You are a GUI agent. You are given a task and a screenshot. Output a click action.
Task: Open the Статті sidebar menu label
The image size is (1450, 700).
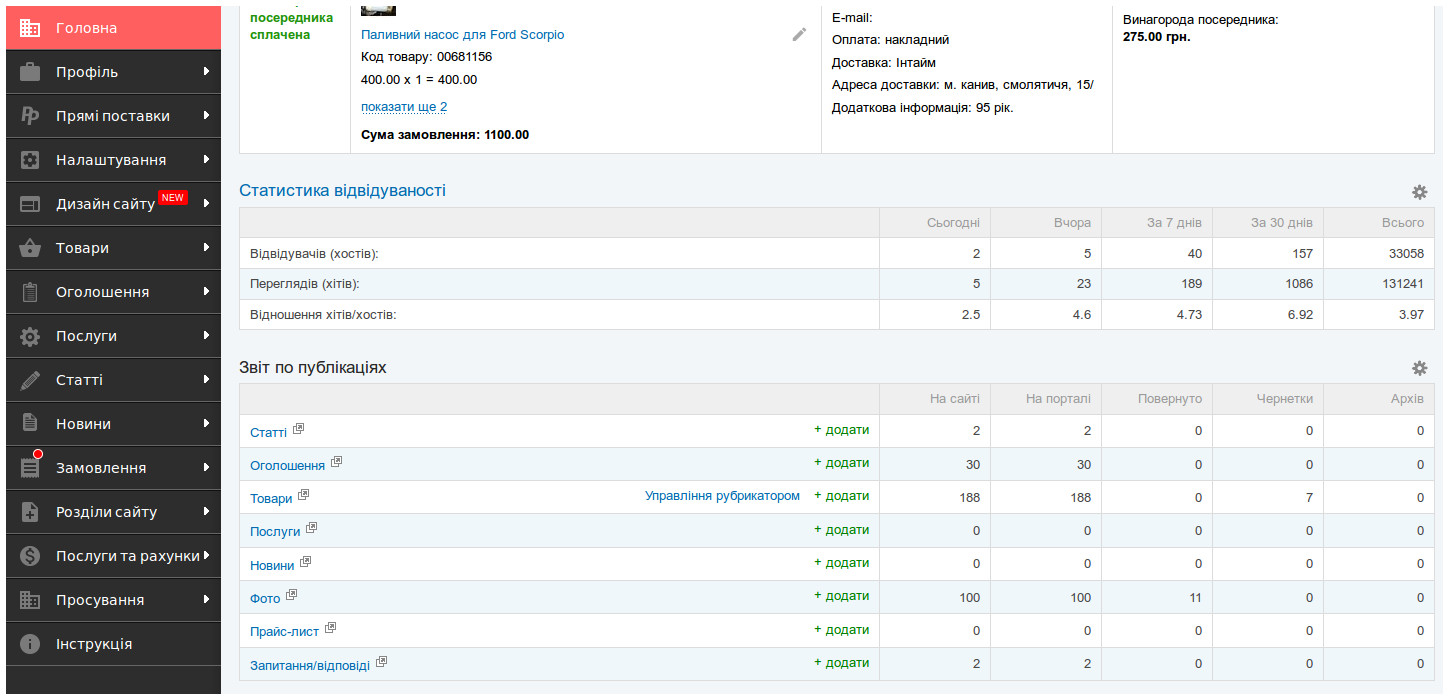pos(79,380)
